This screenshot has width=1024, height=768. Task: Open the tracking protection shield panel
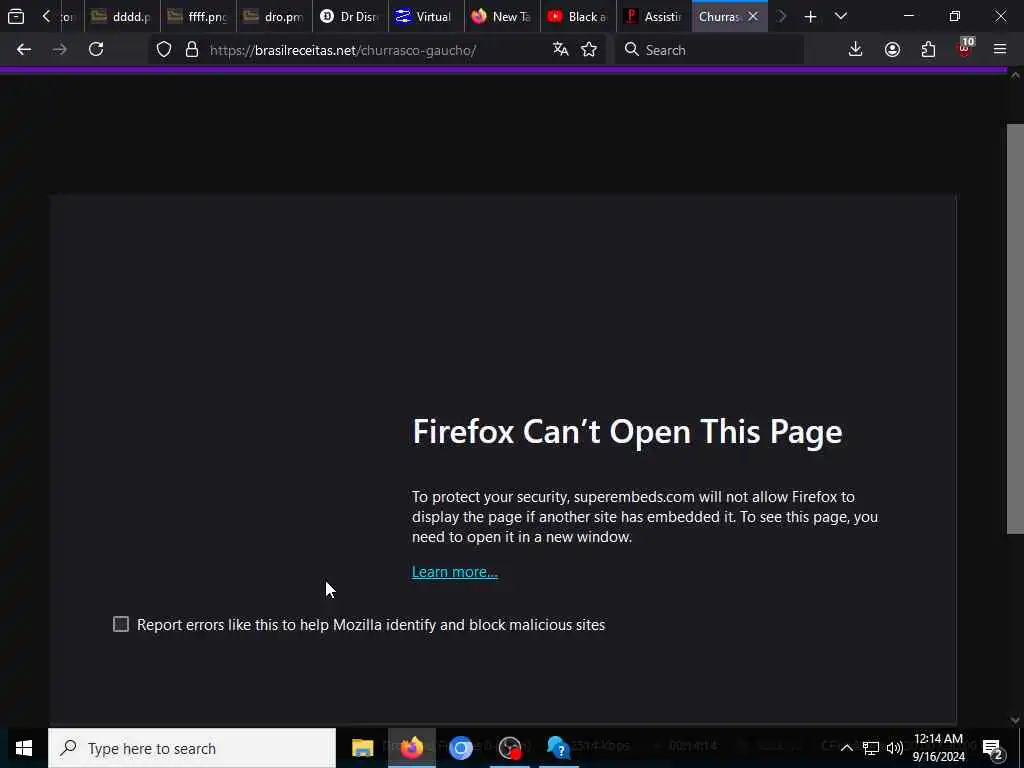[x=164, y=50]
